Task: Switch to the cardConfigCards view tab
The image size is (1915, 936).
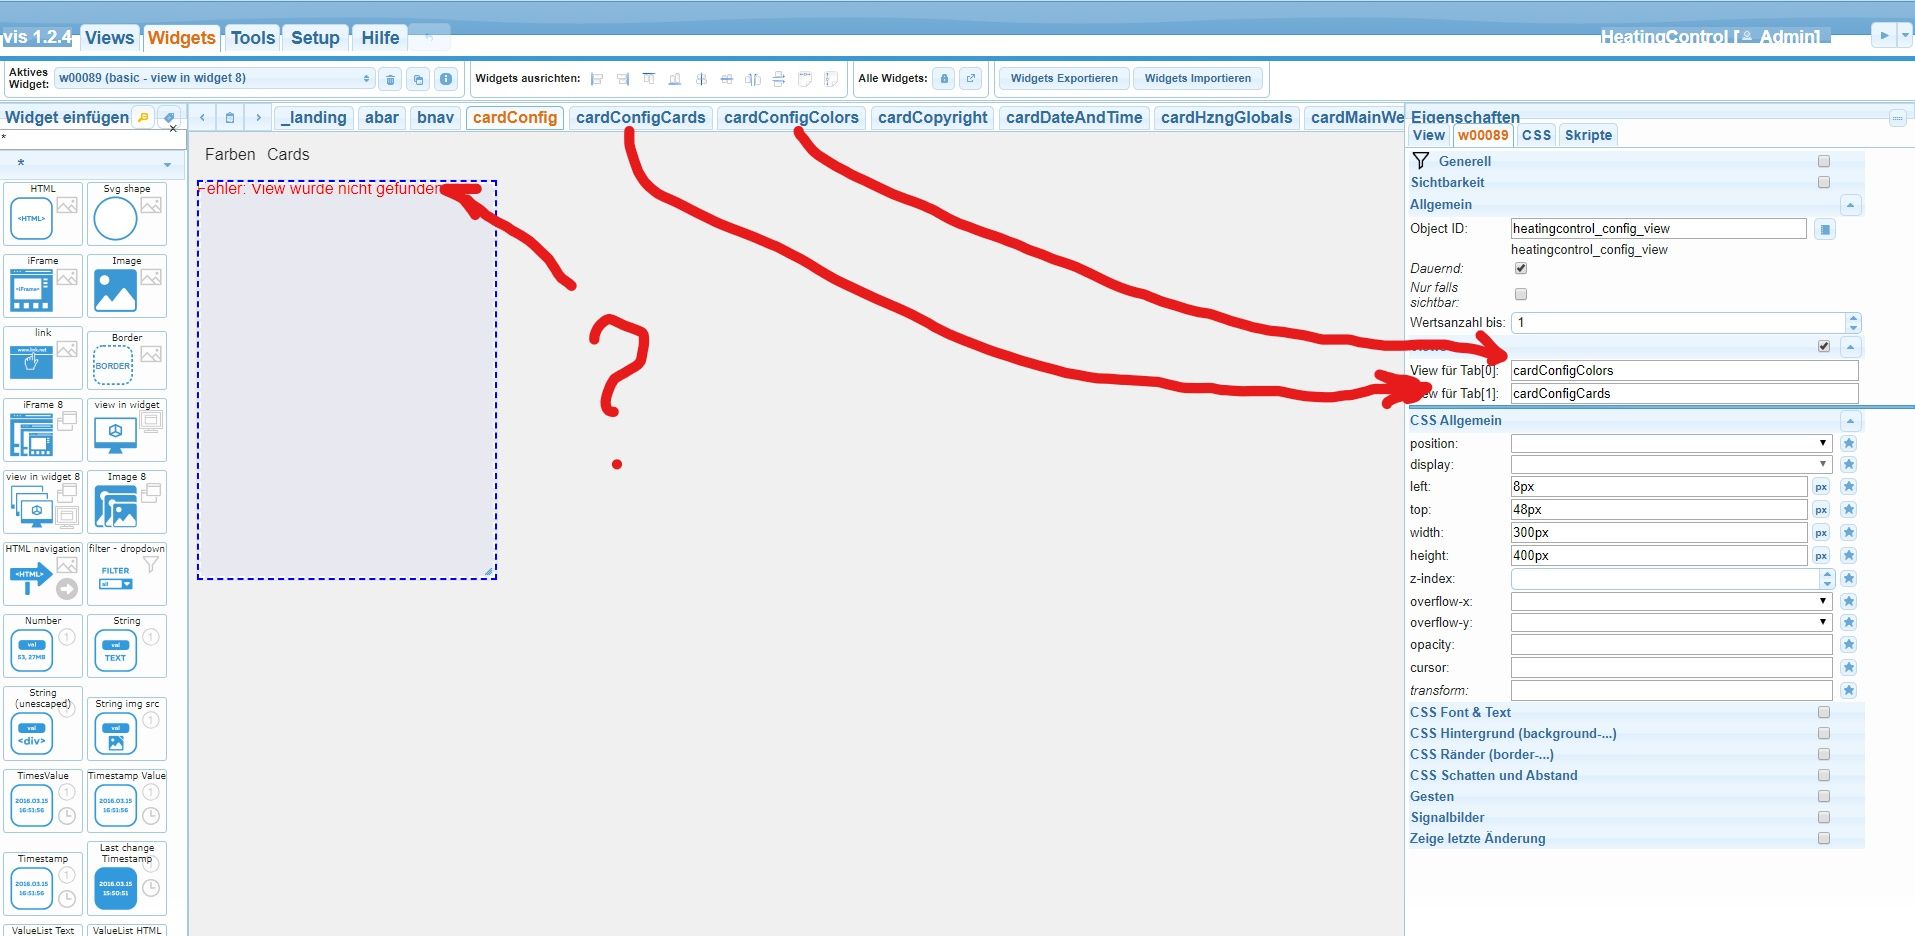Action: (640, 118)
